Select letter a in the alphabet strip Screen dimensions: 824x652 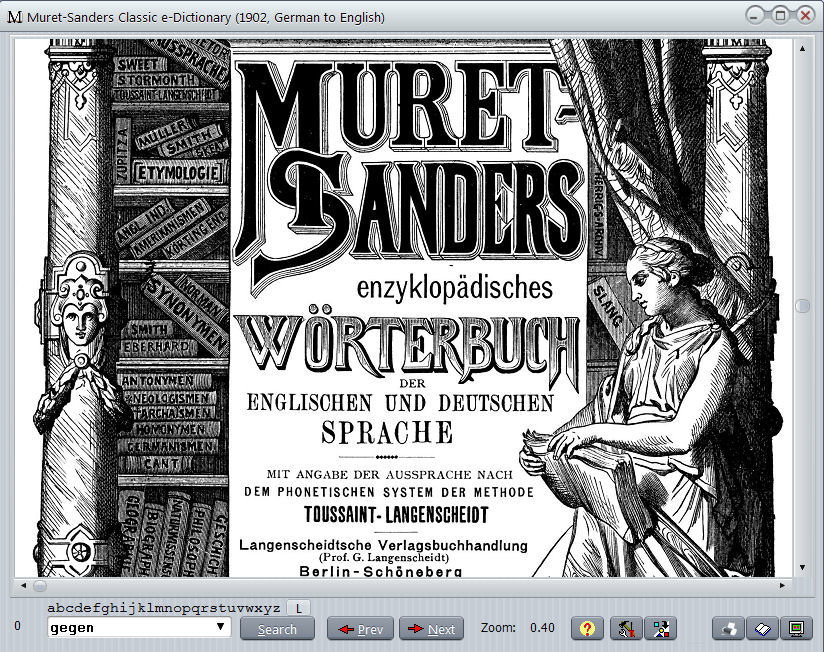(x=52, y=608)
